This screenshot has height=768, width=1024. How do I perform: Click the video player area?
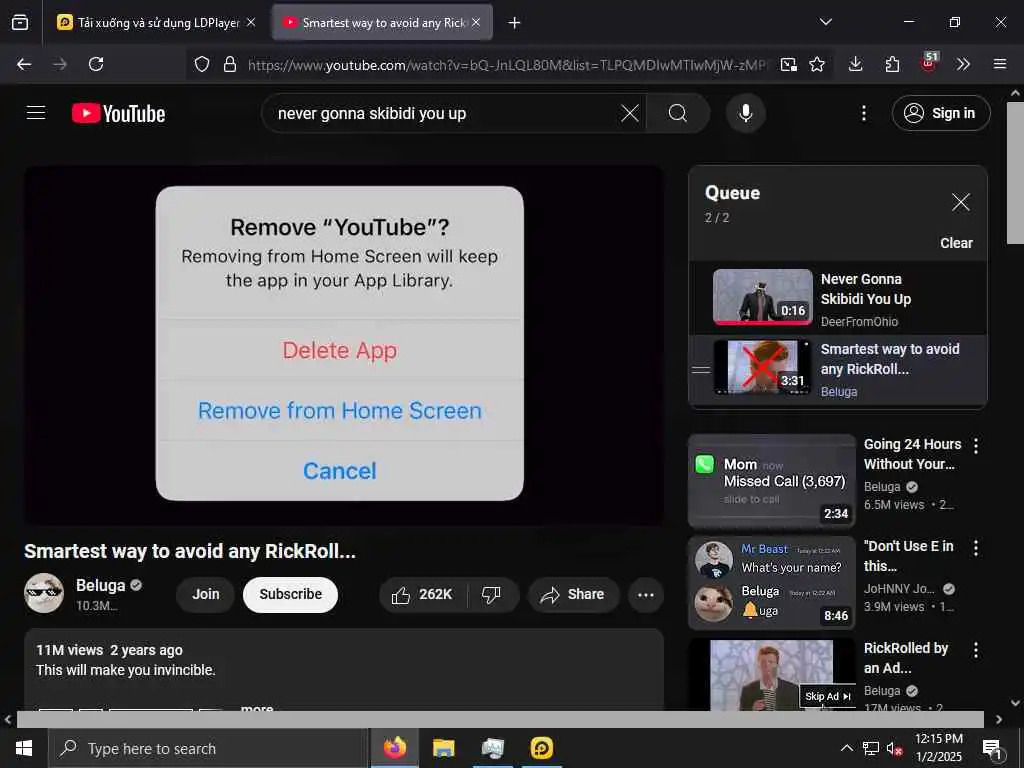pos(344,345)
